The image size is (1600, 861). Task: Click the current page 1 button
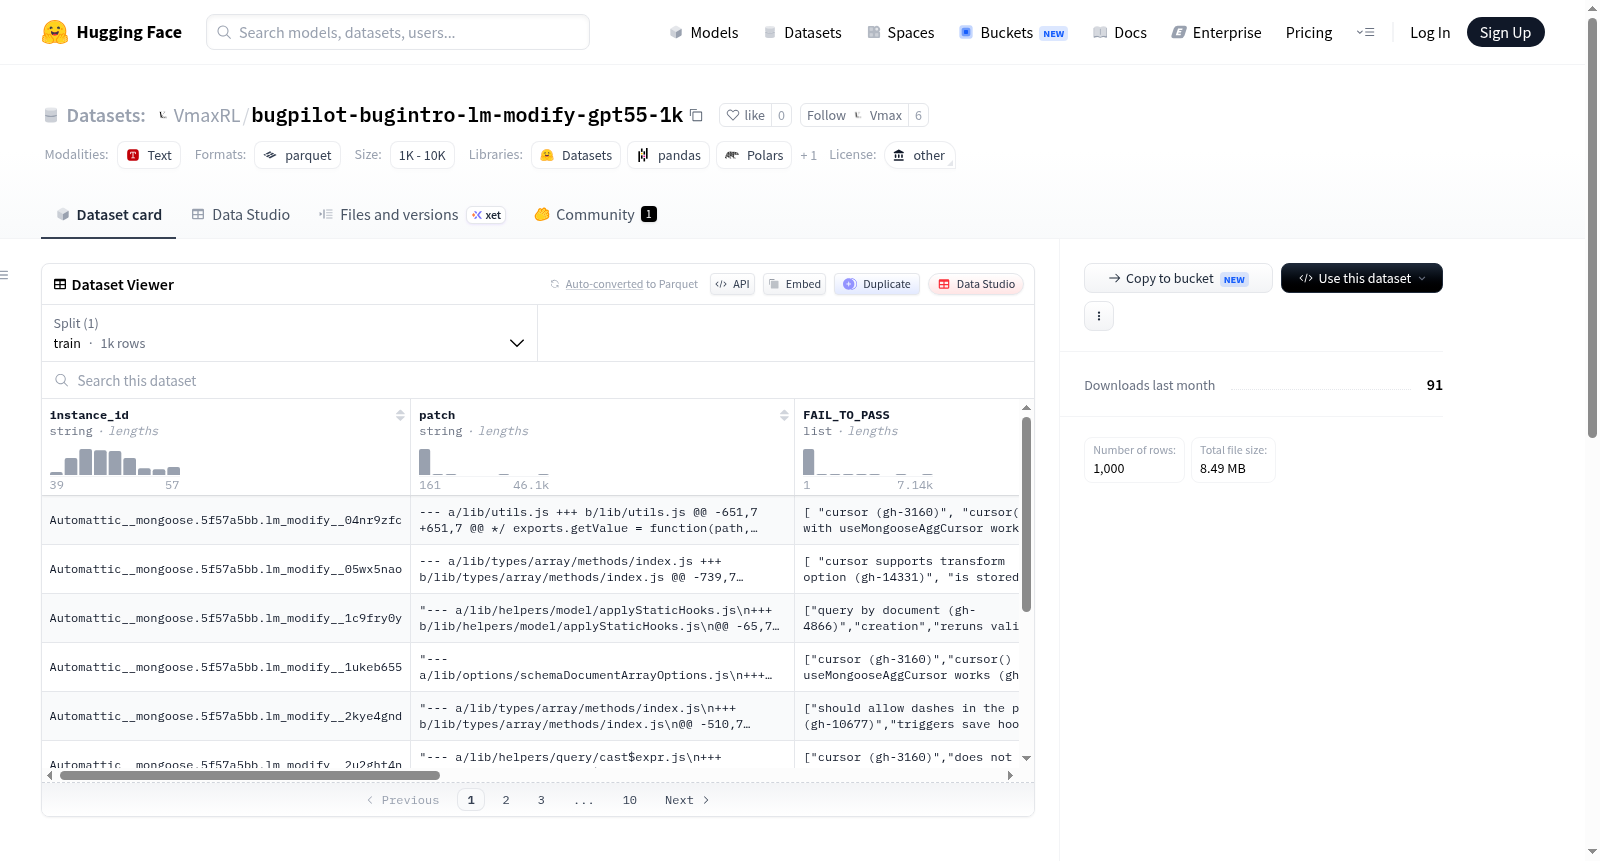[x=471, y=800]
